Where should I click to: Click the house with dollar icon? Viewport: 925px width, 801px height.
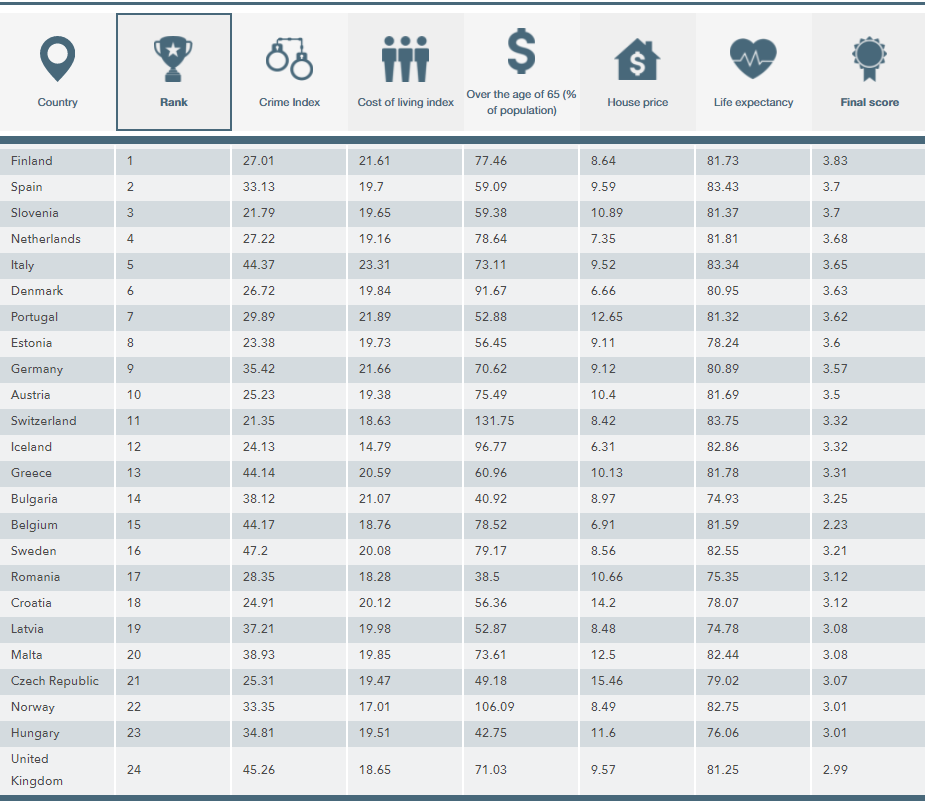(x=637, y=59)
